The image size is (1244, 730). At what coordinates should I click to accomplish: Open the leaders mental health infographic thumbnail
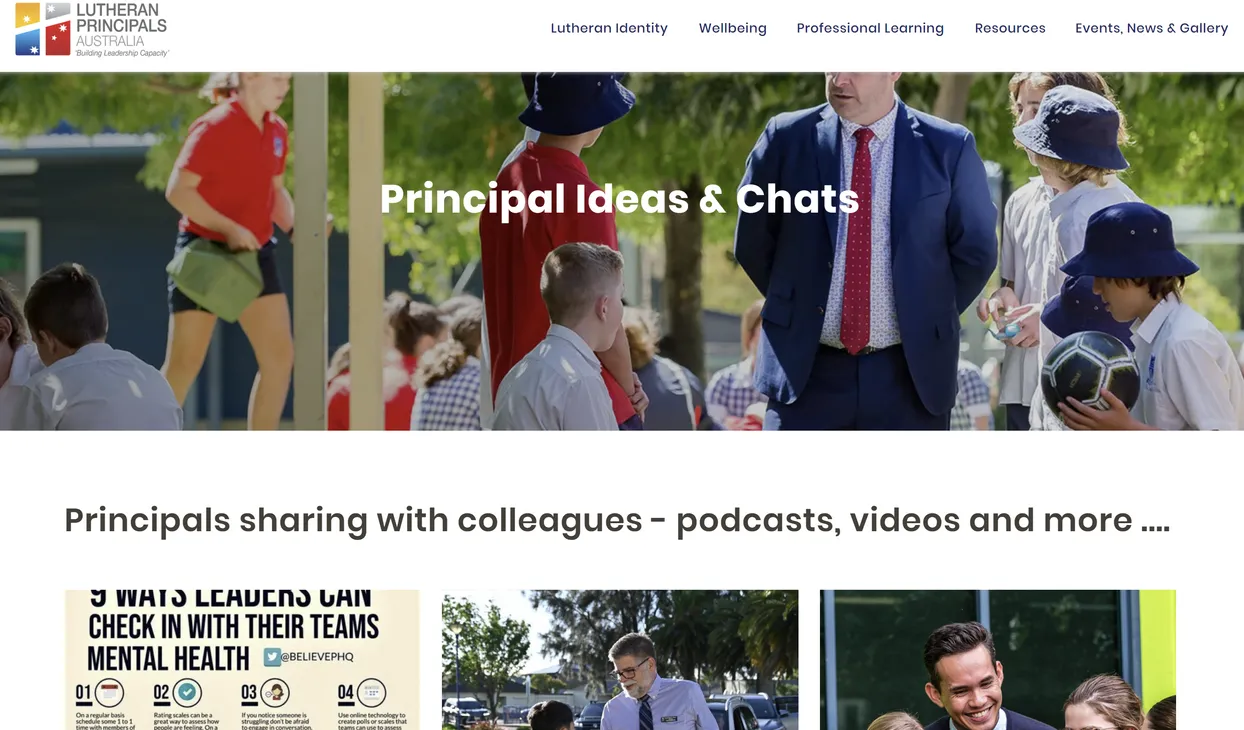click(242, 660)
